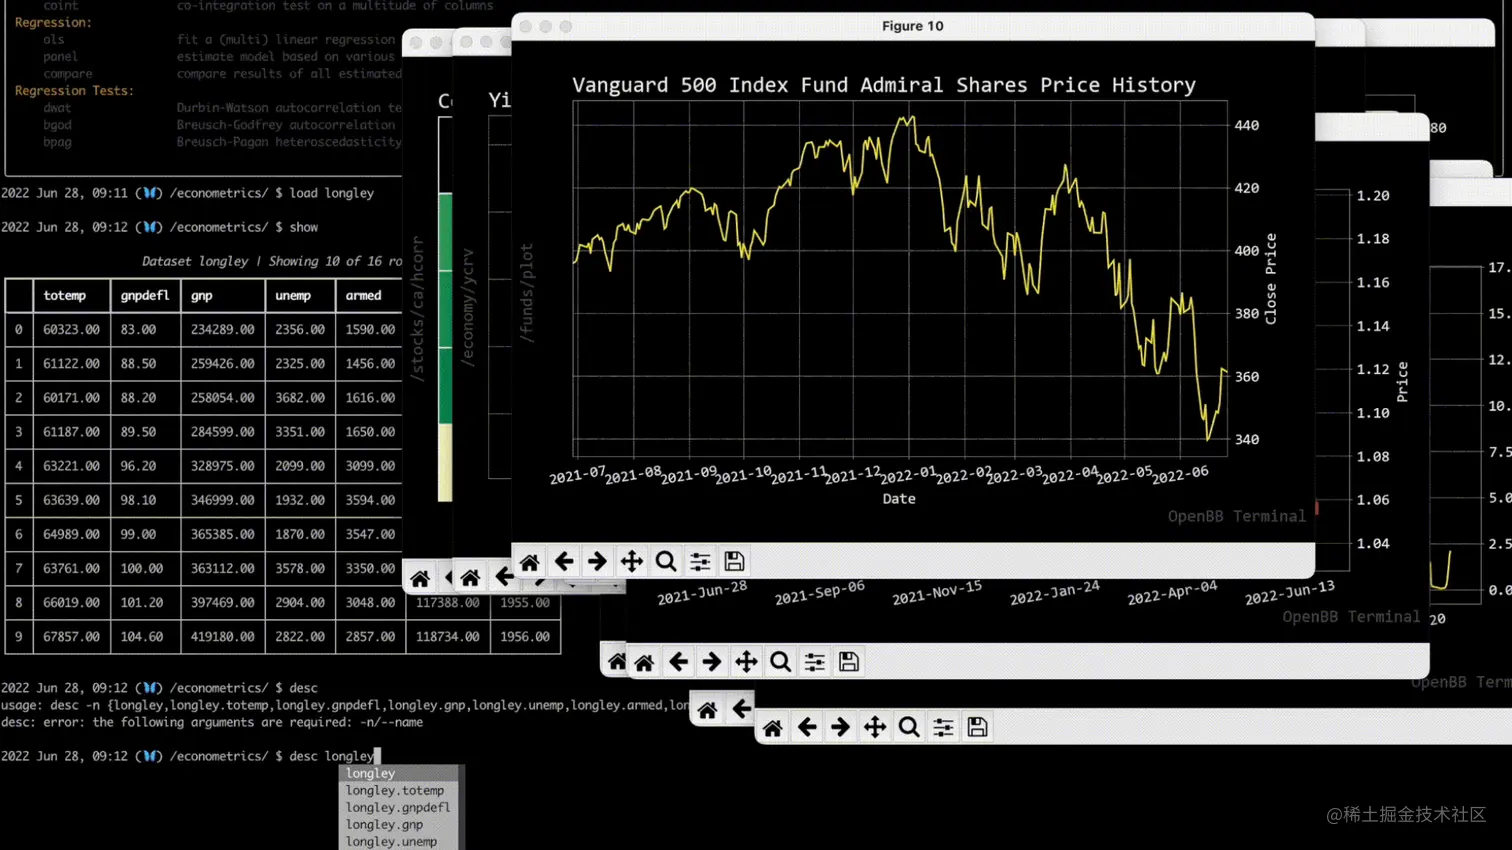
Task: Go forward to next view in Figure 10
Action: point(597,562)
